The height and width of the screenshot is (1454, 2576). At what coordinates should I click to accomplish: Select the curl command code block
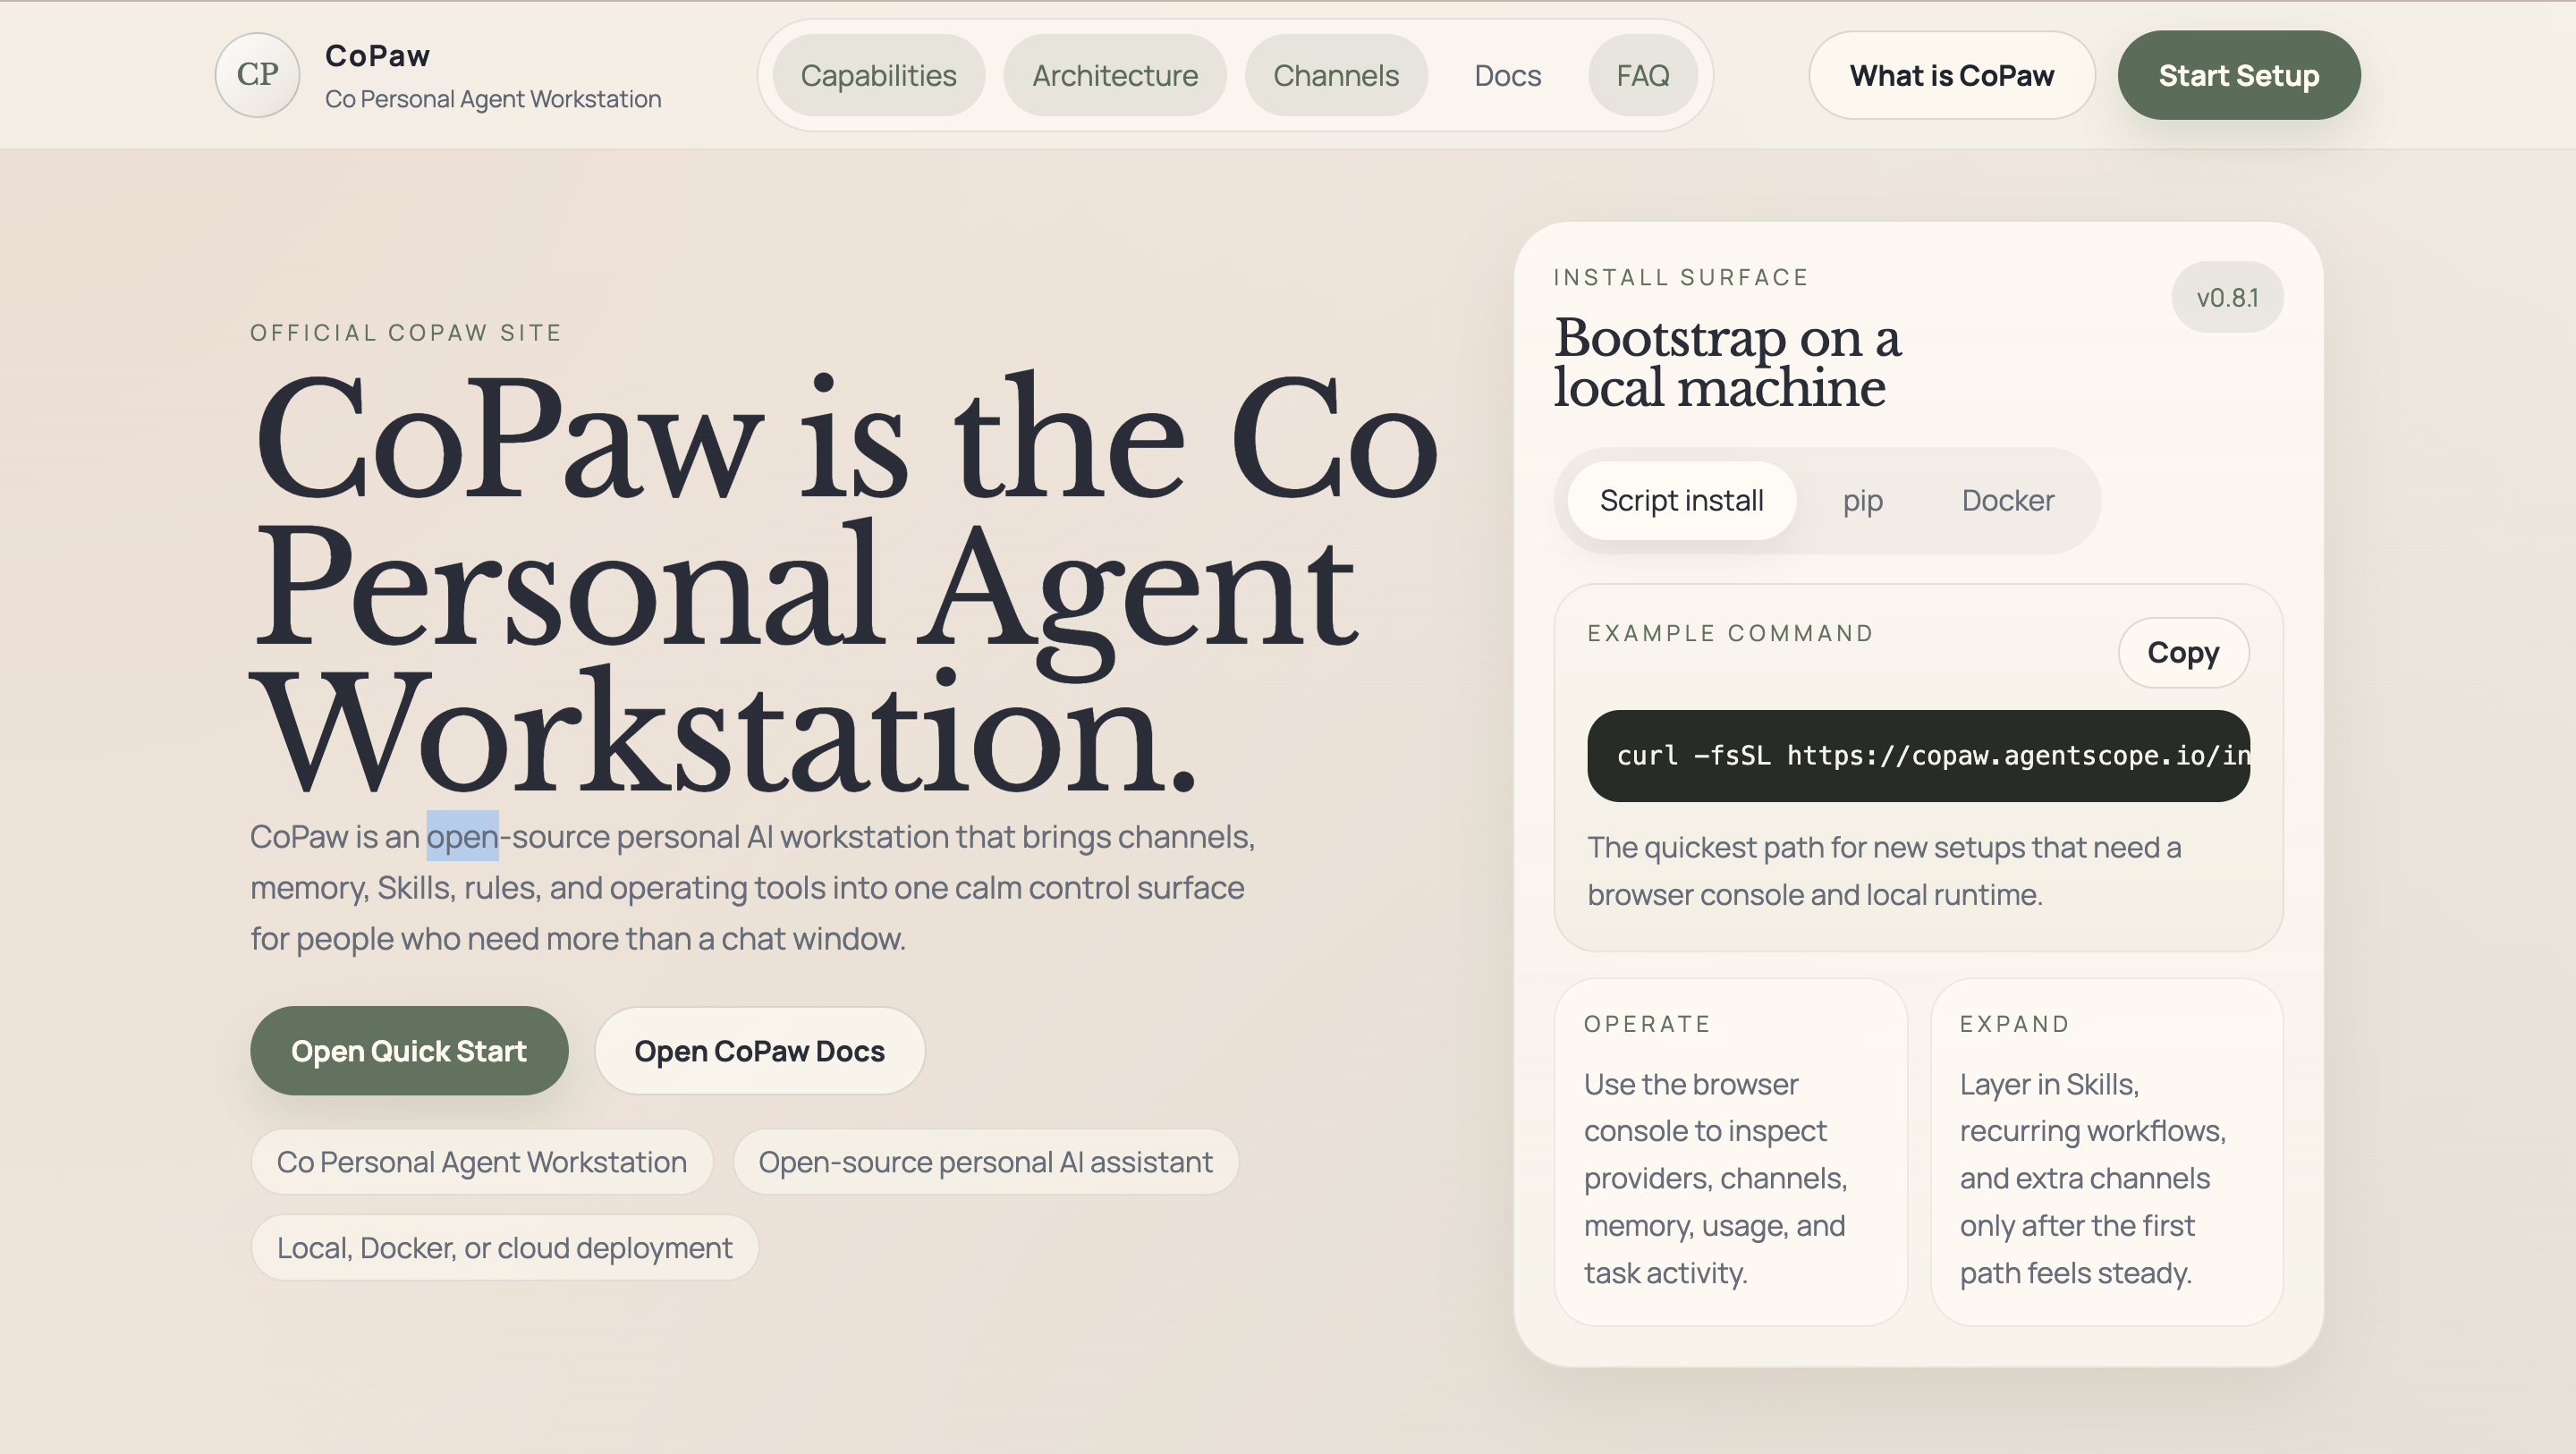(1917, 756)
